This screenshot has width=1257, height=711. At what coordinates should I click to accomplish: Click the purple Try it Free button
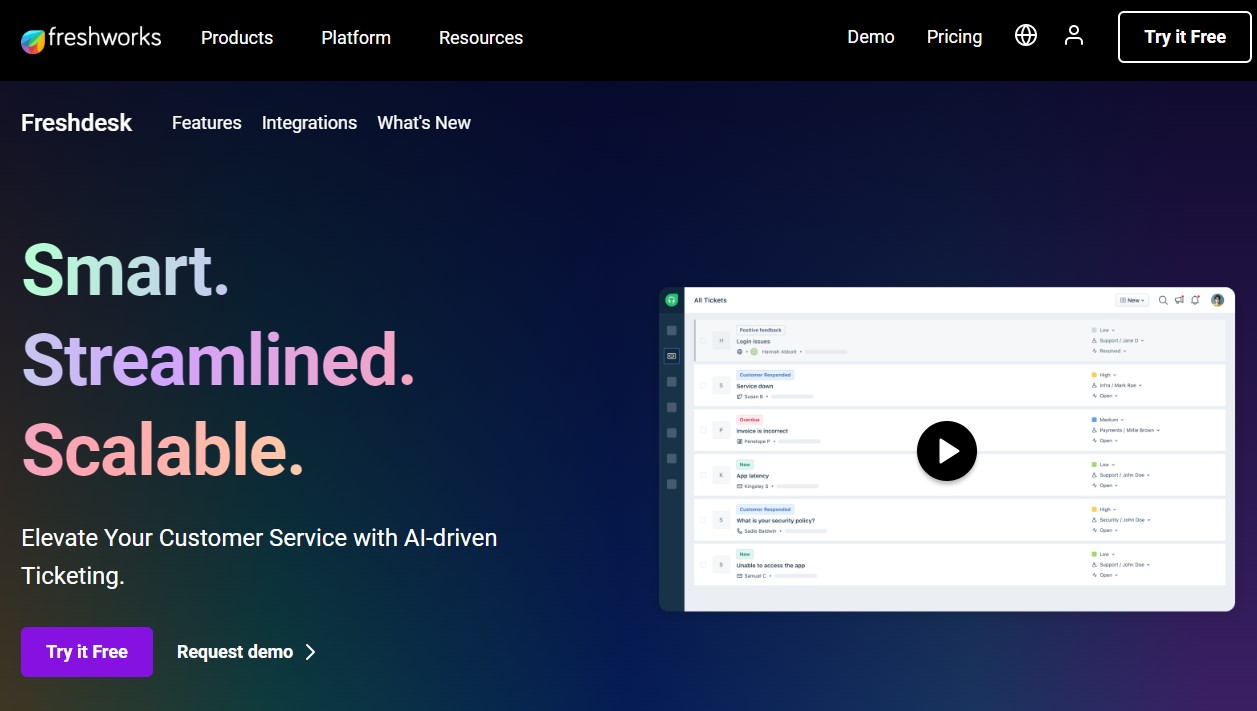86,651
